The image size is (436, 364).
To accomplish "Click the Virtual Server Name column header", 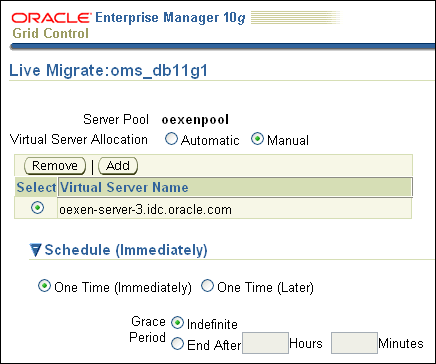I will click(x=235, y=187).
